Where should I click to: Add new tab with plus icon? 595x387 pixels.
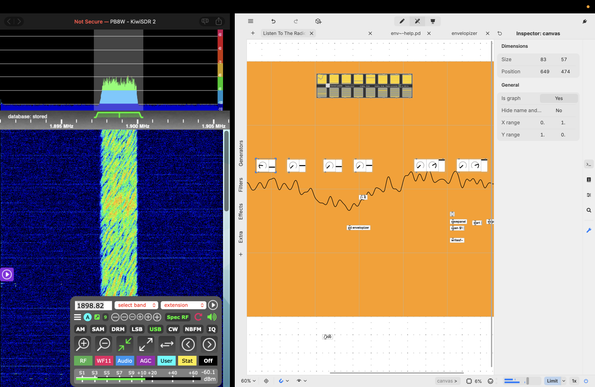tap(253, 33)
